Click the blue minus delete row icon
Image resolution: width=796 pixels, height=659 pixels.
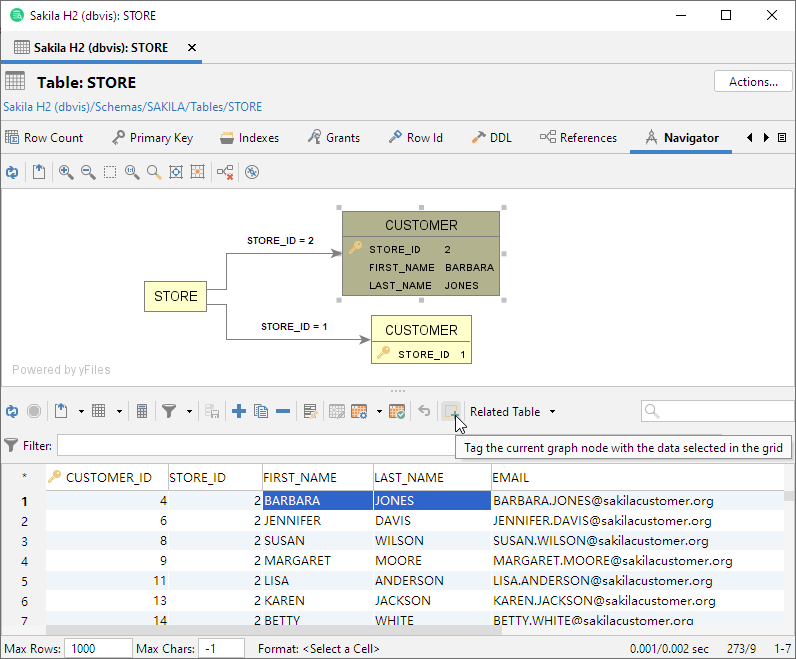(283, 411)
